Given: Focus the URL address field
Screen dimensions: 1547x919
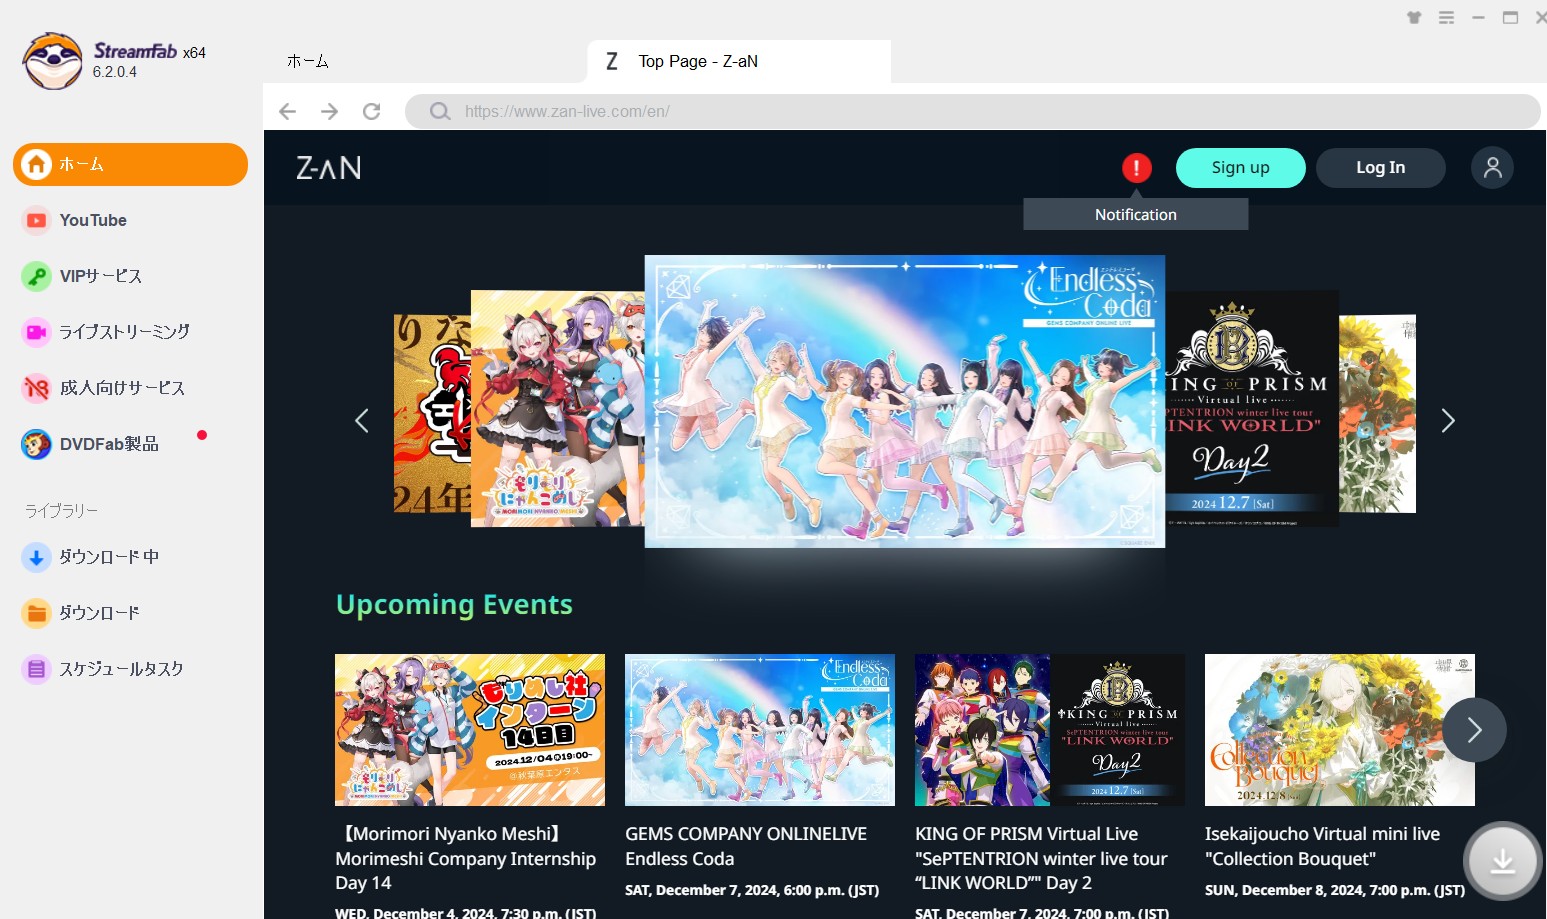Looking at the screenshot, I should pos(972,111).
